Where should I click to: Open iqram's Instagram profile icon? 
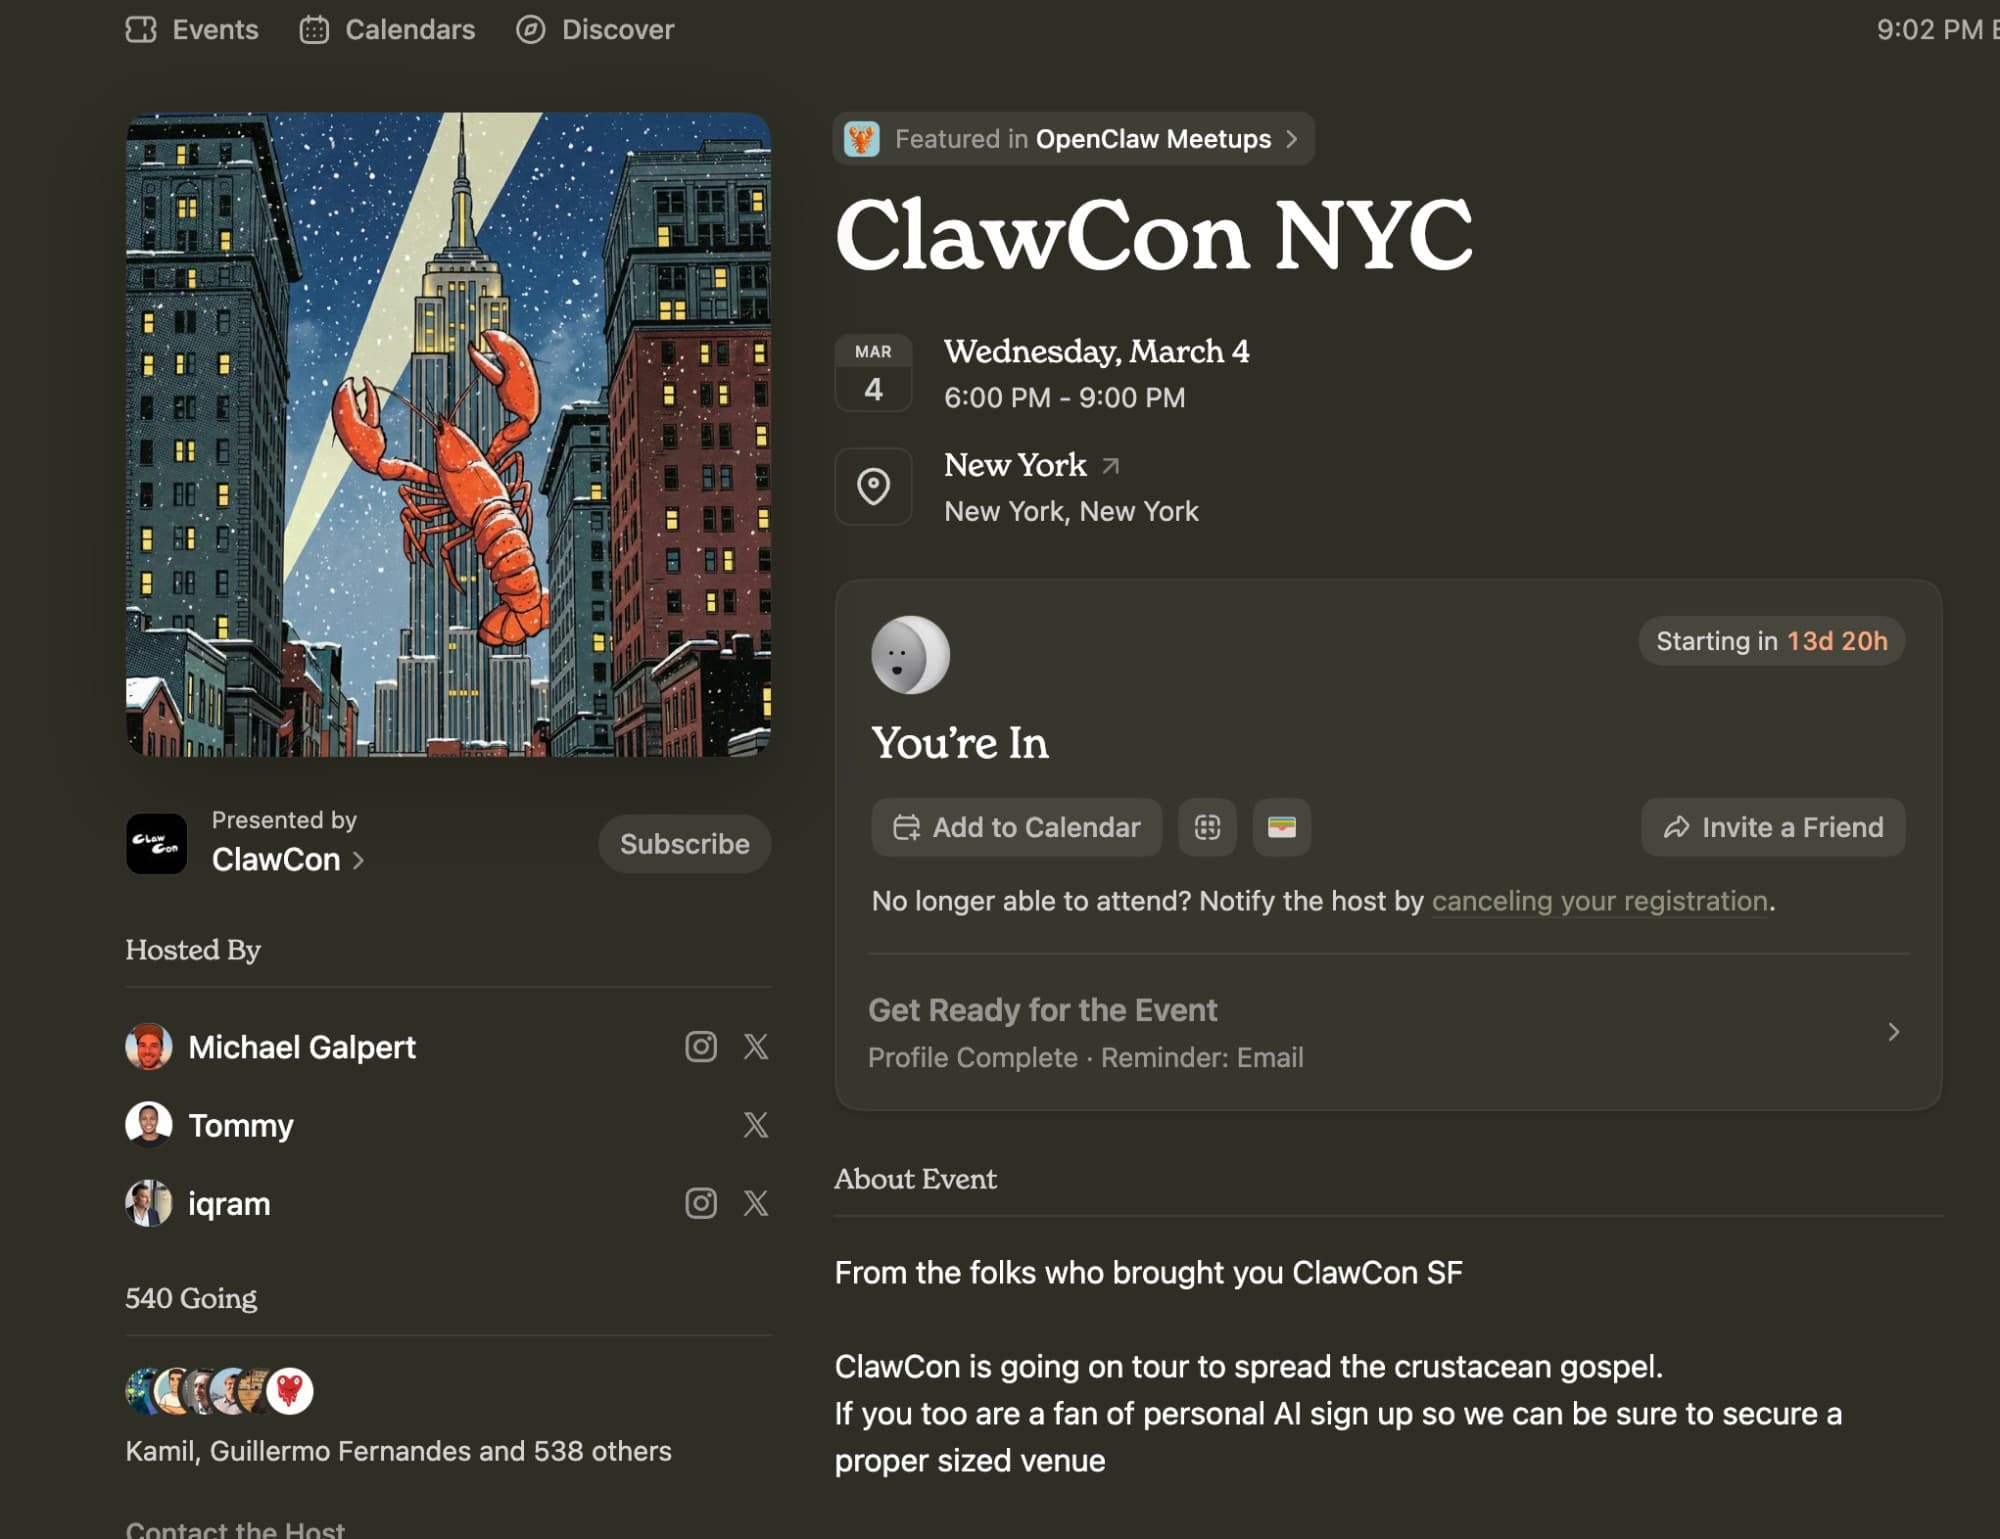(x=700, y=1203)
